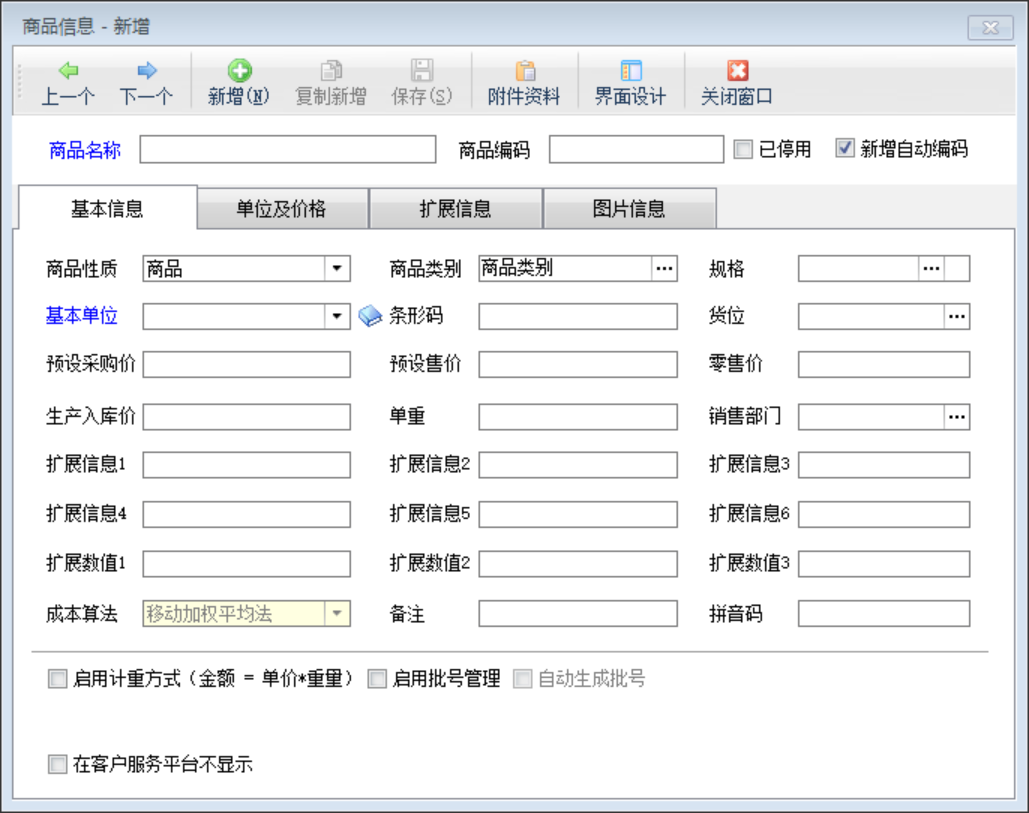Viewport: 1029px width, 813px height.
Task: Open the 商品类别 ellipsis picker
Action: (x=665, y=268)
